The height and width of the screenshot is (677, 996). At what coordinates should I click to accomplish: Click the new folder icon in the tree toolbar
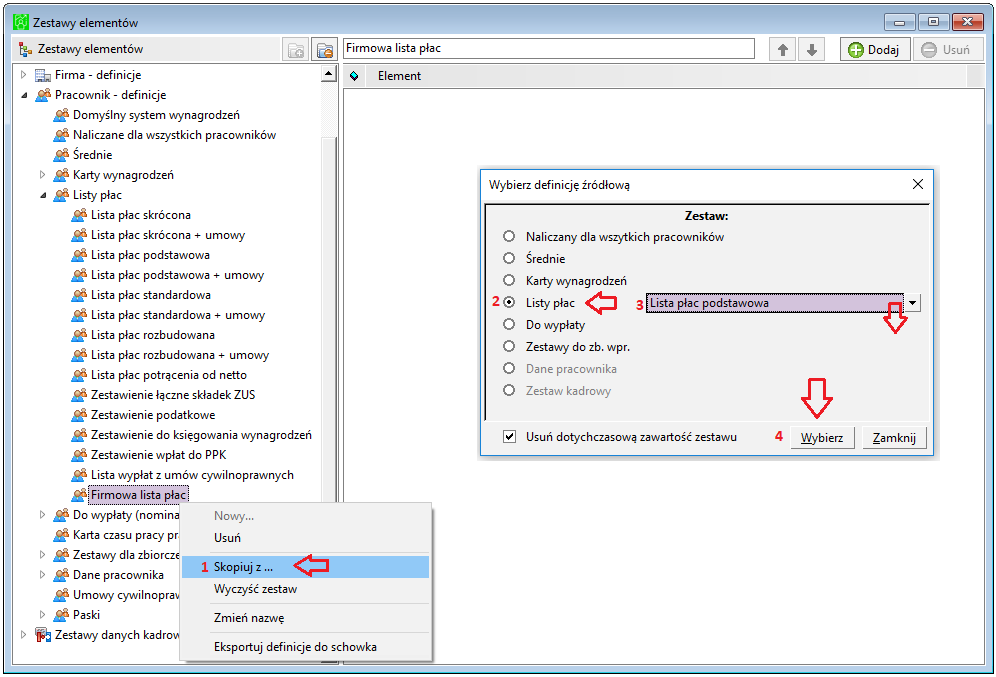[x=296, y=50]
